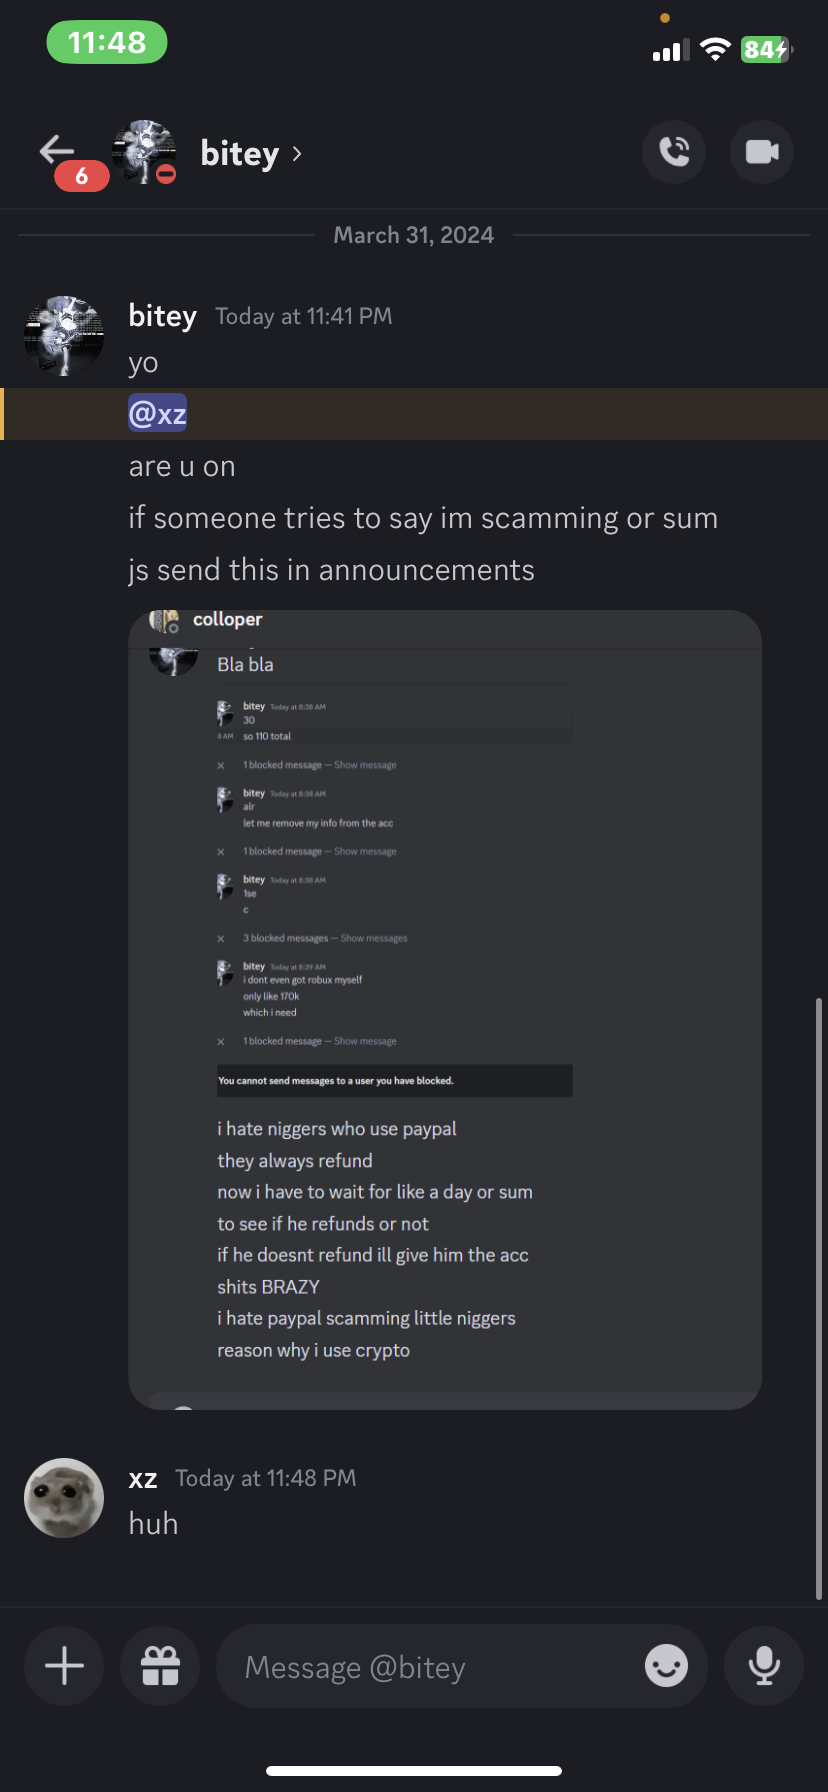Tap the xz username above "huh"
The width and height of the screenshot is (828, 1792).
tap(143, 1479)
